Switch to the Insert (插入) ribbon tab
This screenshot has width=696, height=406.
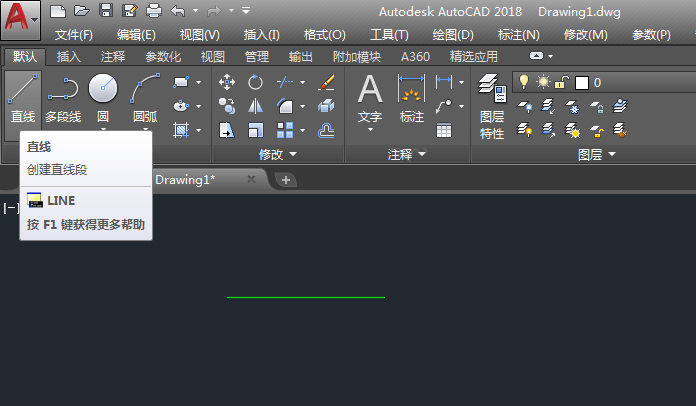(69, 56)
